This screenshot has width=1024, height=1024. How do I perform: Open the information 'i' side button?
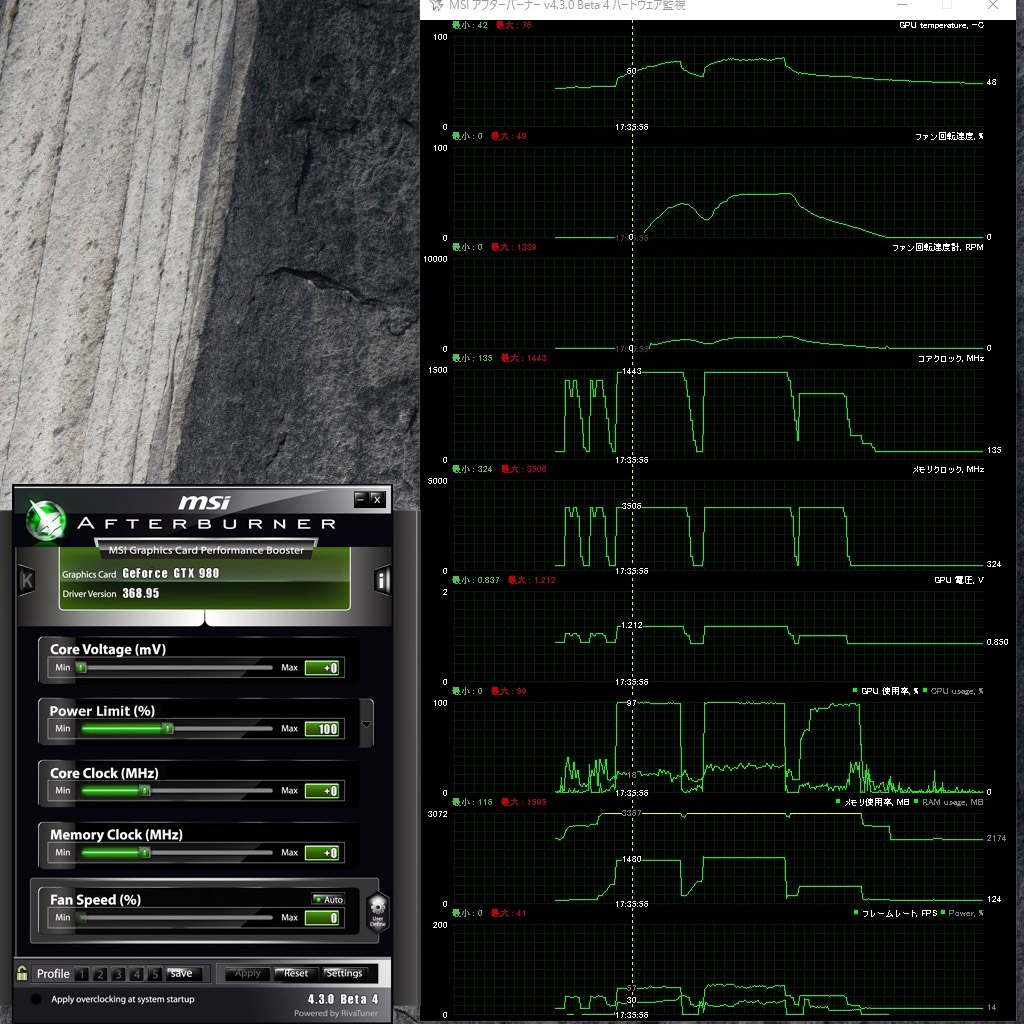coord(382,580)
